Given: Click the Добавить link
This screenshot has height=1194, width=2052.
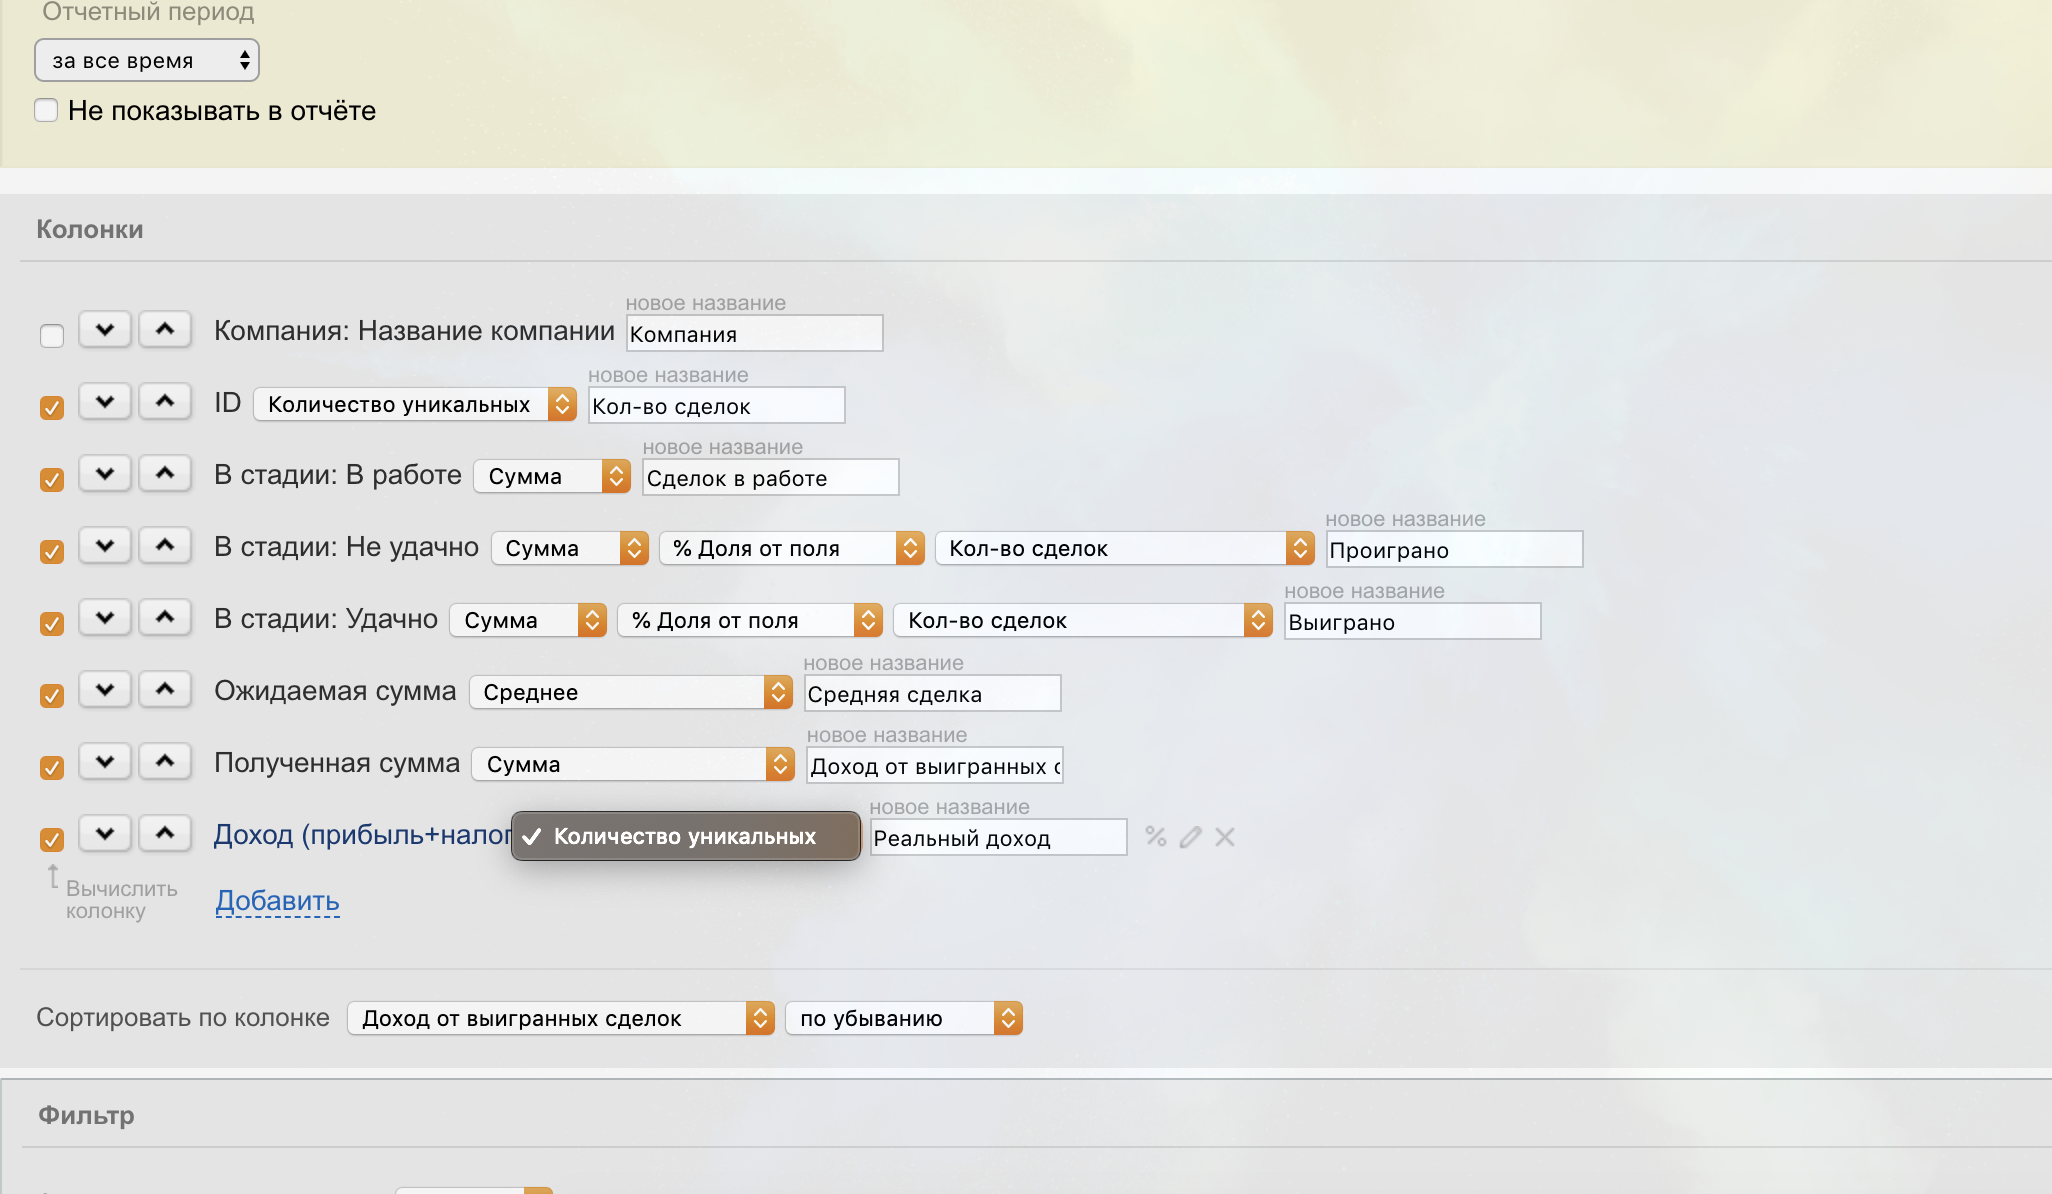Looking at the screenshot, I should click(278, 901).
